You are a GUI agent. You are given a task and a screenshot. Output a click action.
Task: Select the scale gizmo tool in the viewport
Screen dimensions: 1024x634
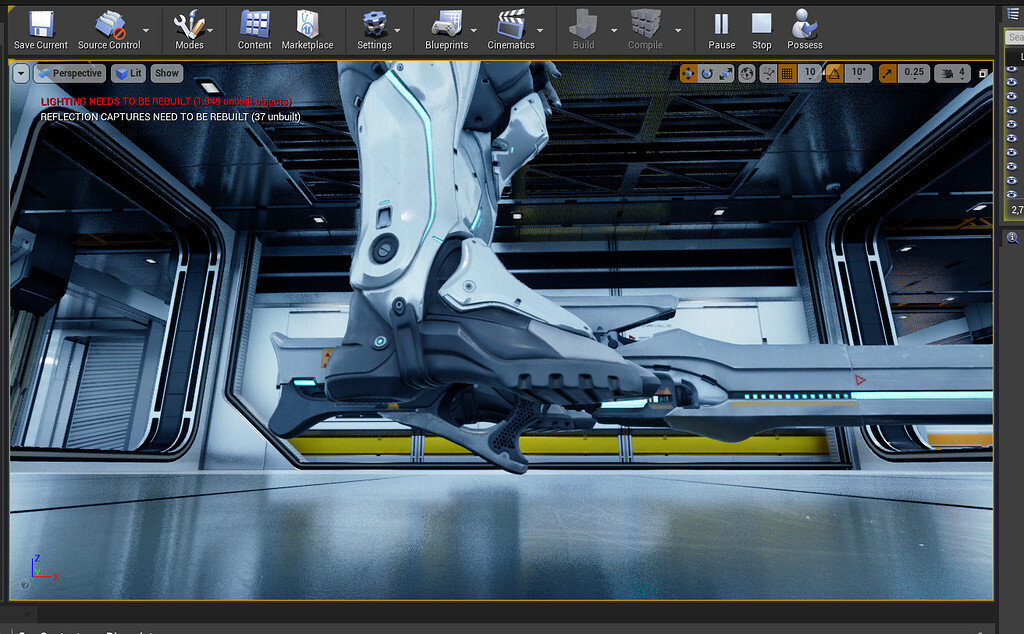pyautogui.click(x=726, y=73)
